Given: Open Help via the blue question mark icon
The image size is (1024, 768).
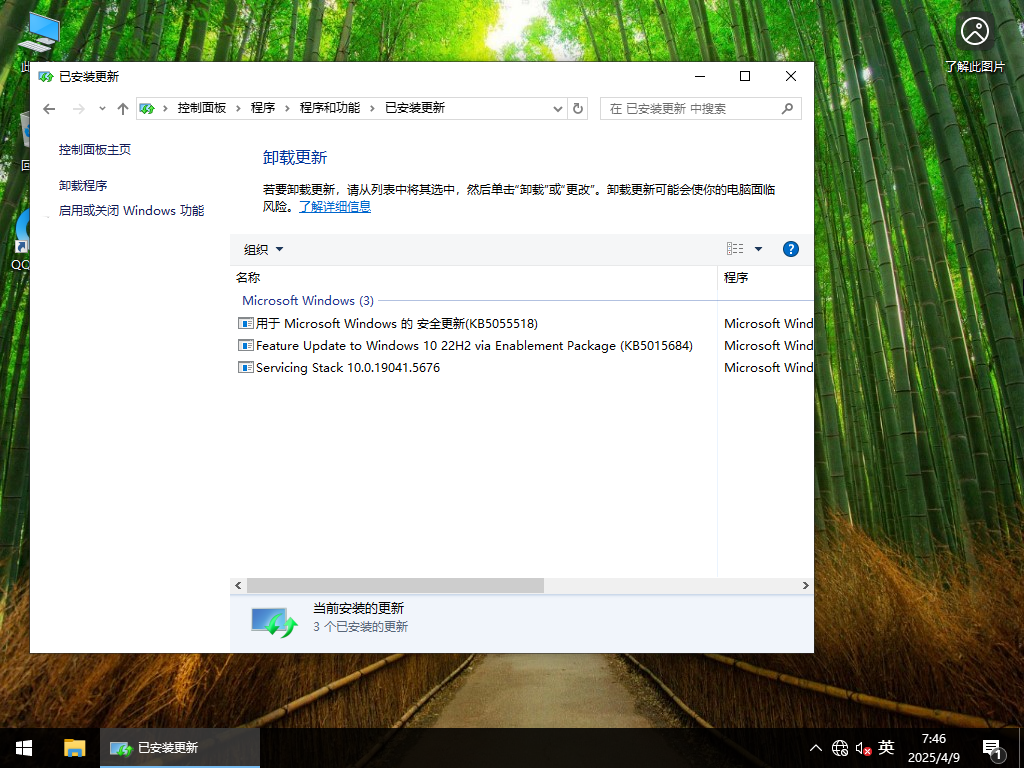Looking at the screenshot, I should coord(790,249).
